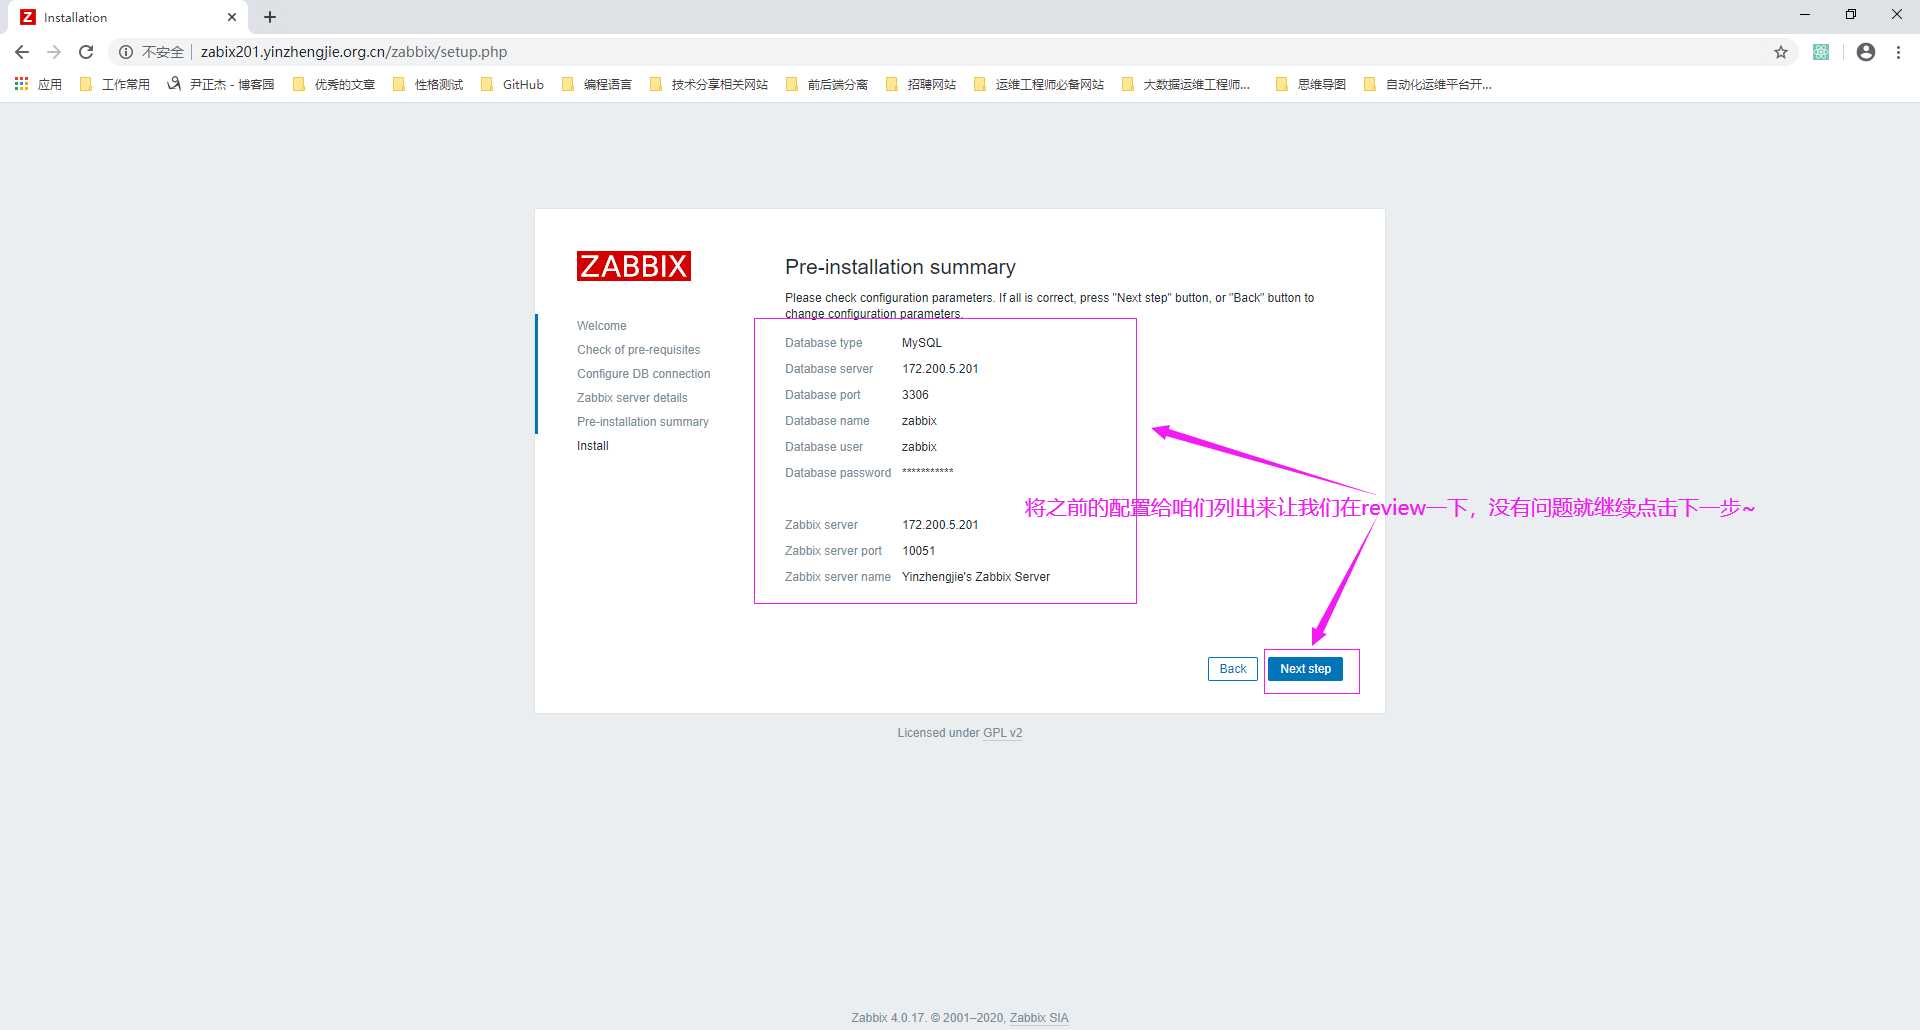Image resolution: width=1920 pixels, height=1030 pixels.
Task: Open 招聘网站 bookmark folder
Action: tap(921, 84)
